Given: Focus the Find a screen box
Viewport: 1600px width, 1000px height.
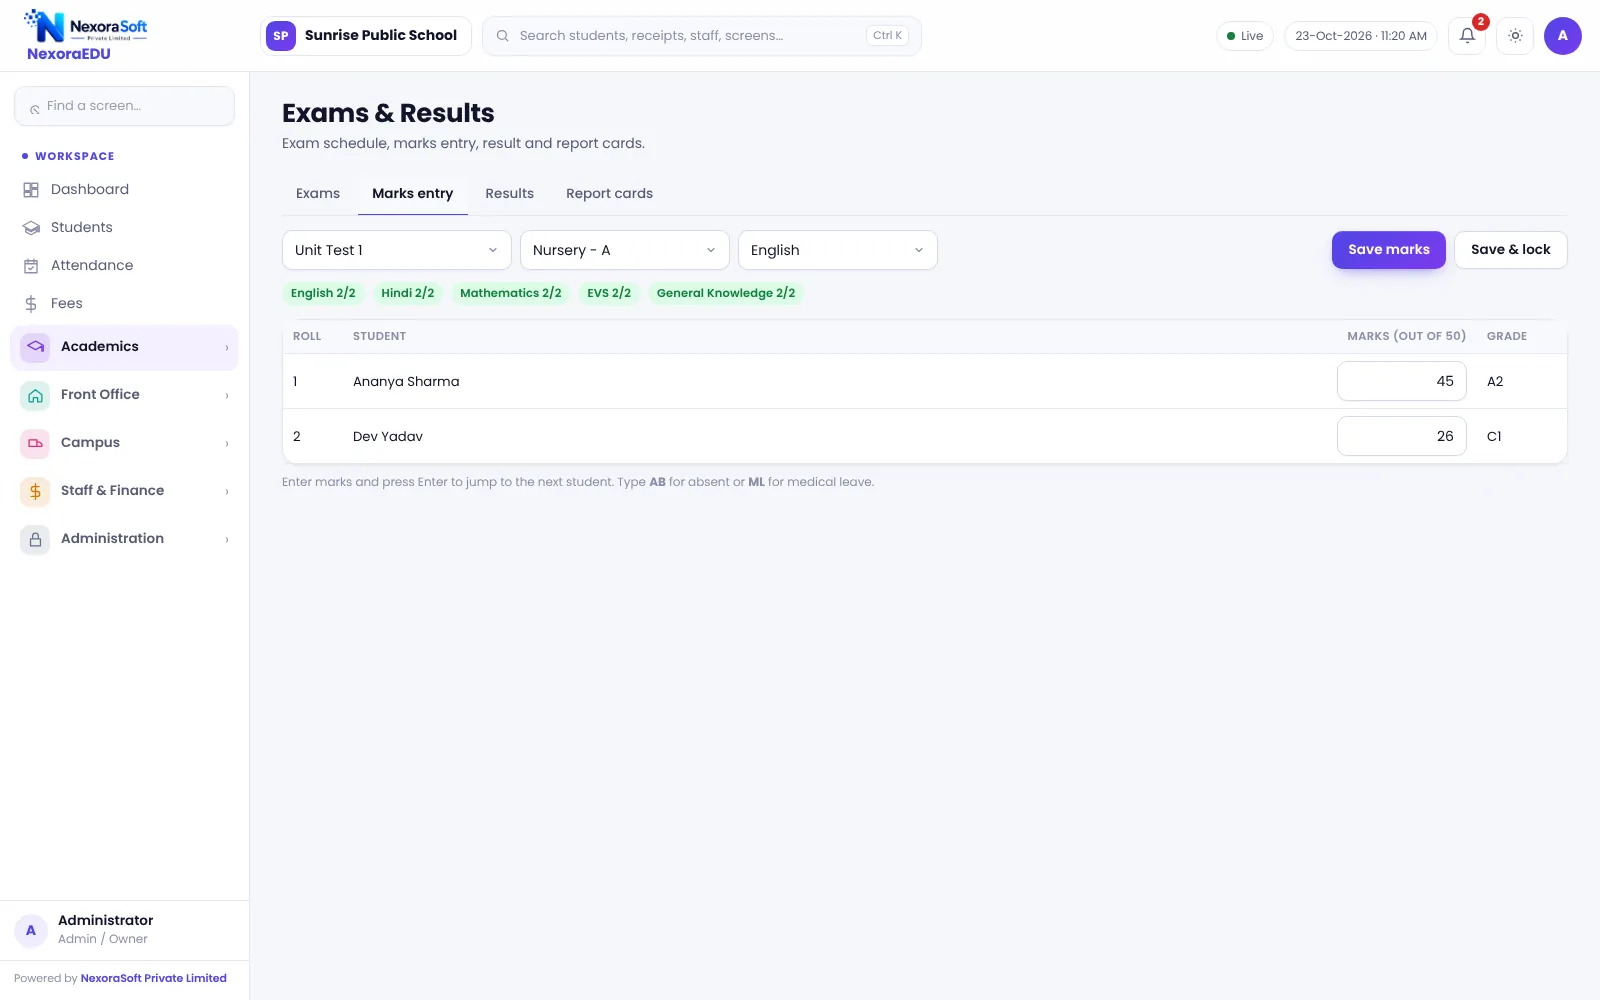Looking at the screenshot, I should 124,106.
